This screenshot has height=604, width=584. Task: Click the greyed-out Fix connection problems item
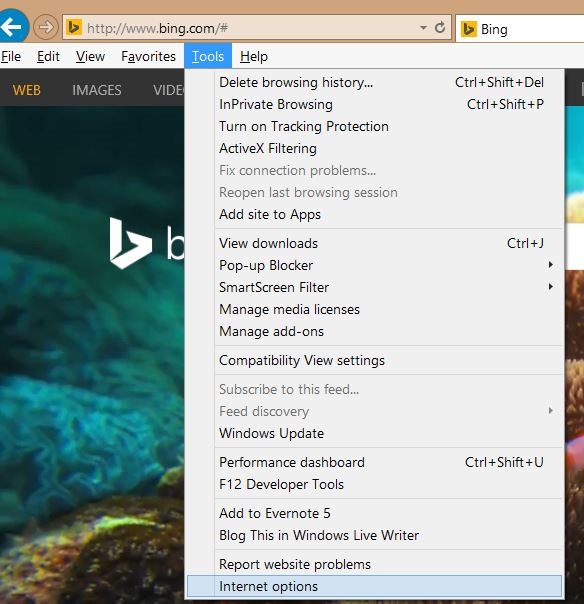tap(374, 170)
